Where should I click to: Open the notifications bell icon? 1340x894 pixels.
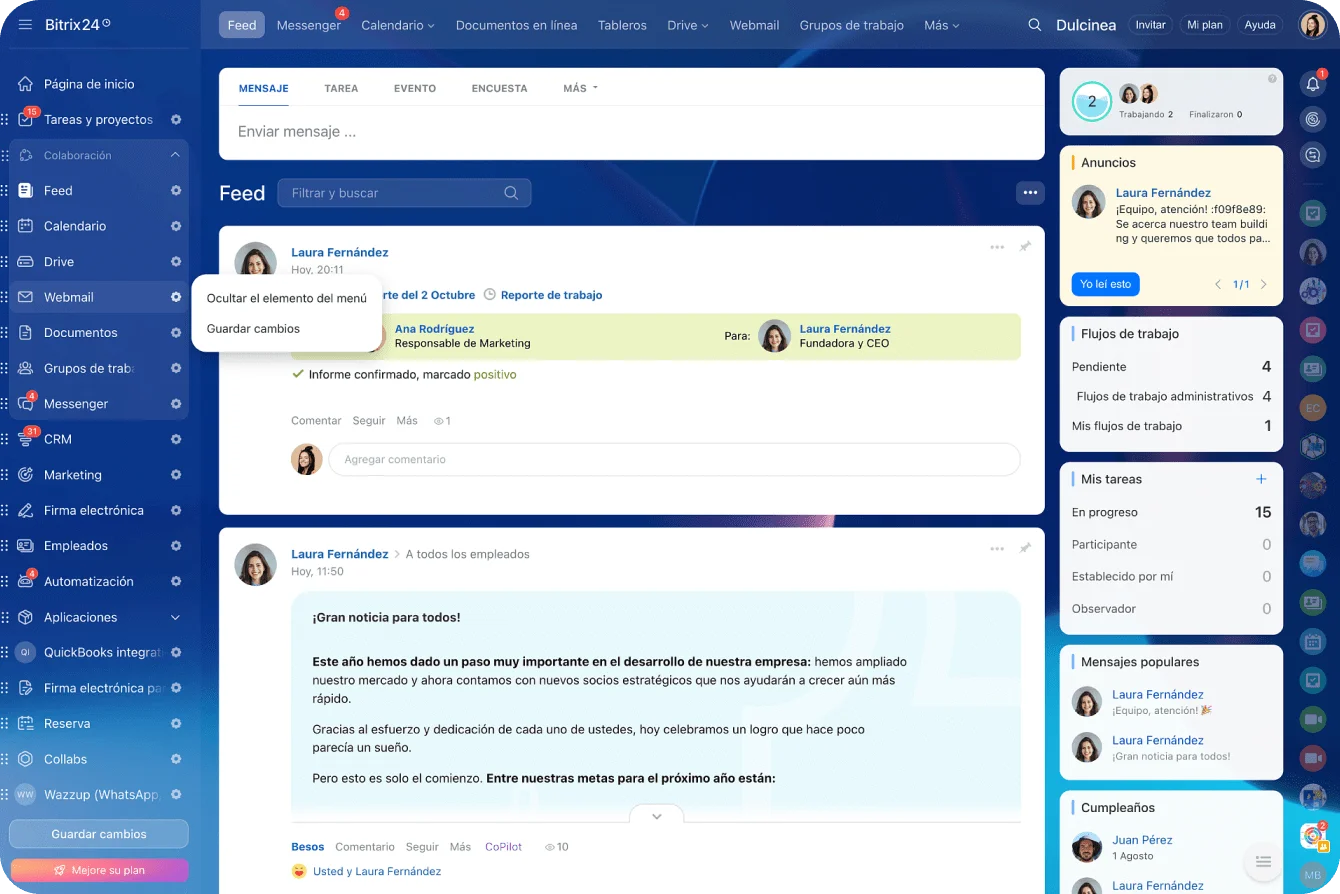tap(1312, 85)
